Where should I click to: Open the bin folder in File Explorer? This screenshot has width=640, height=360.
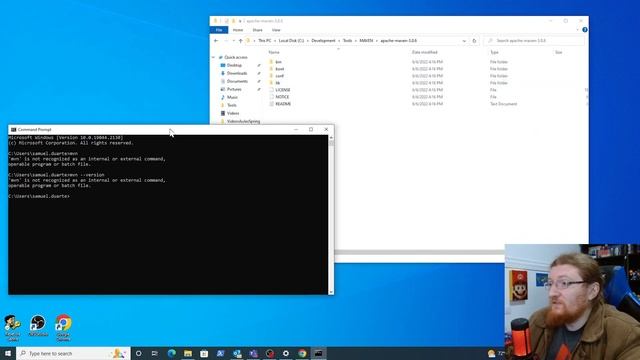(x=278, y=62)
